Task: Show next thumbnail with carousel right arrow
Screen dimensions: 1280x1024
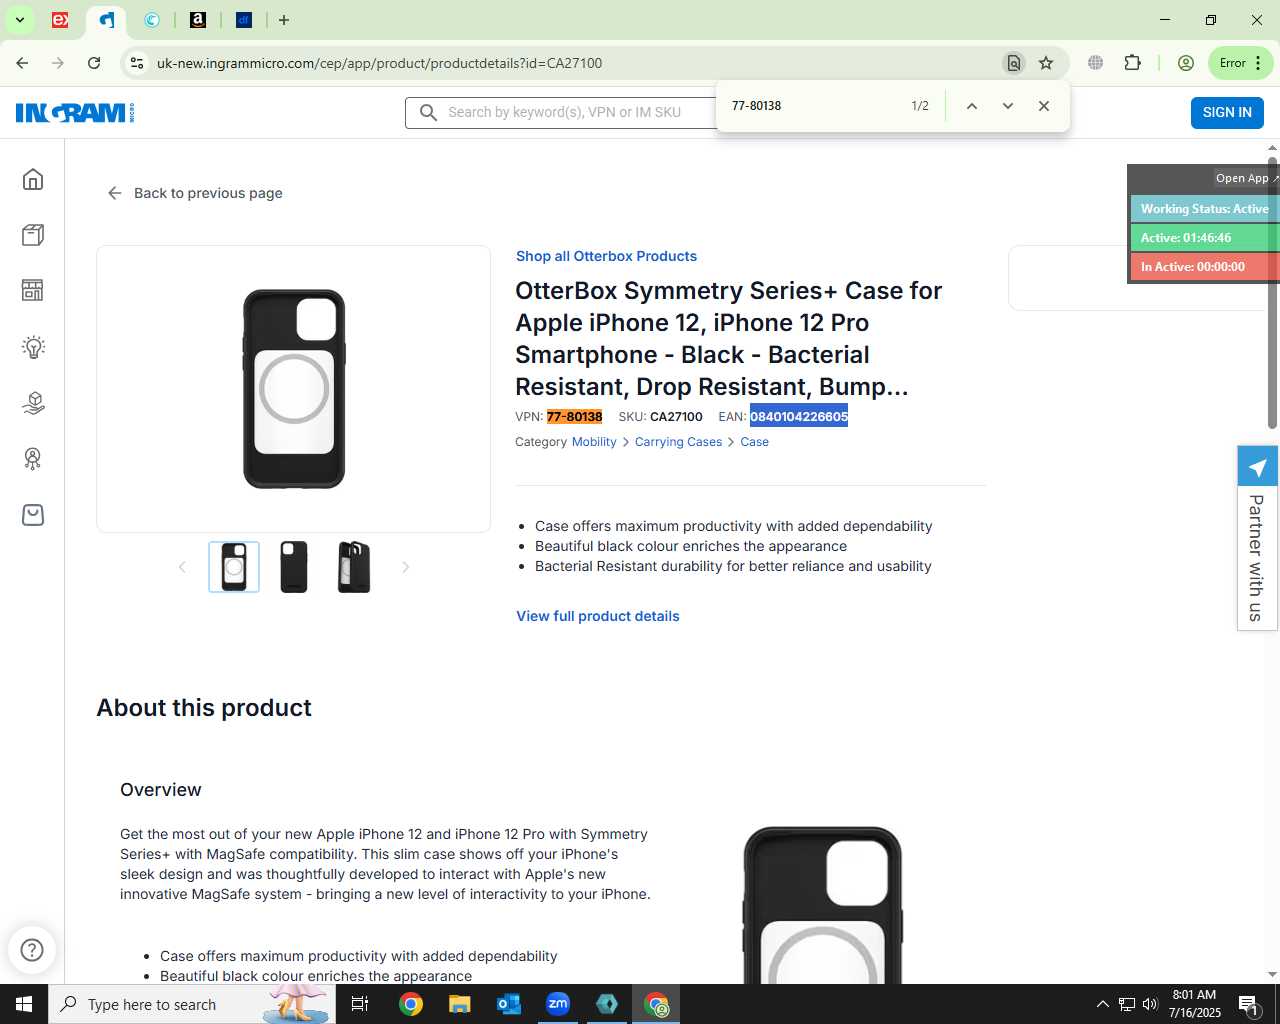Action: click(405, 567)
